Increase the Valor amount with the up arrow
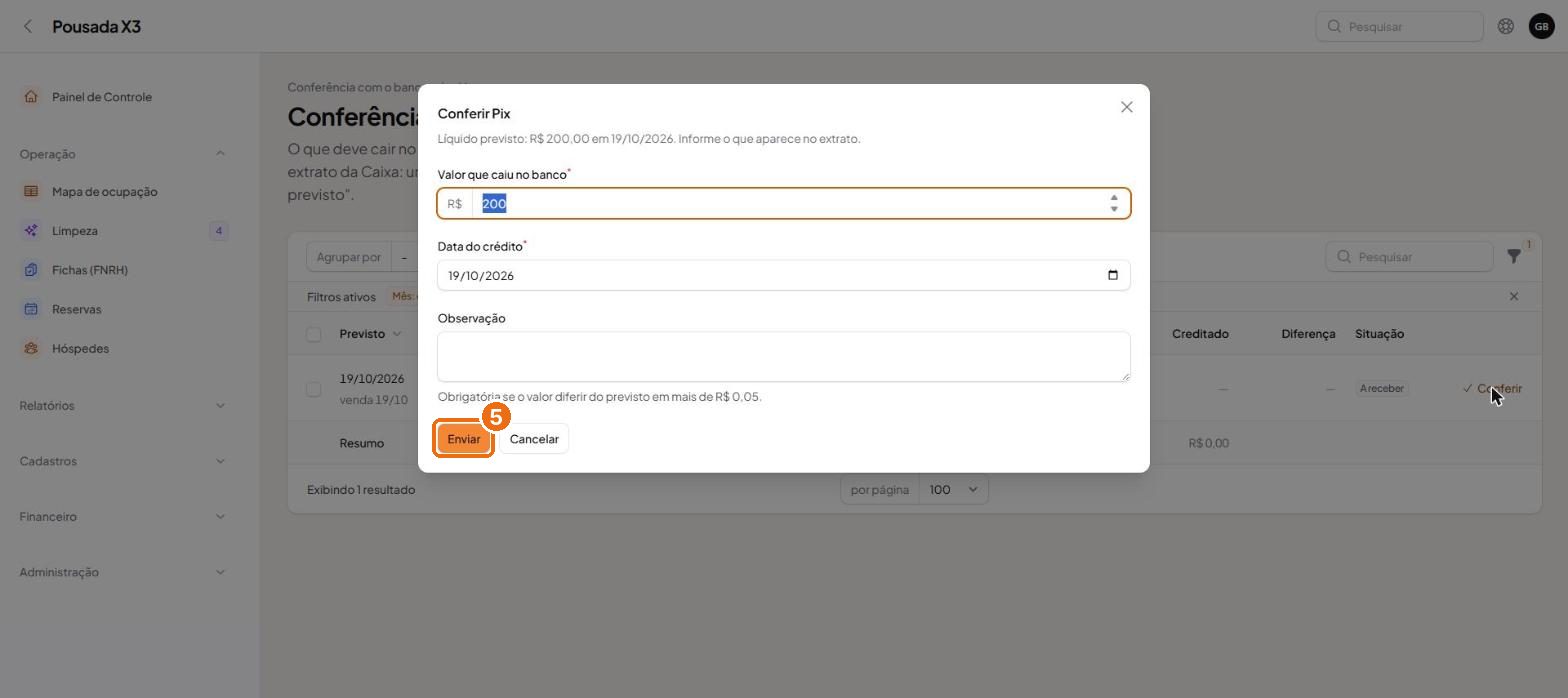This screenshot has height=698, width=1568. point(1114,198)
